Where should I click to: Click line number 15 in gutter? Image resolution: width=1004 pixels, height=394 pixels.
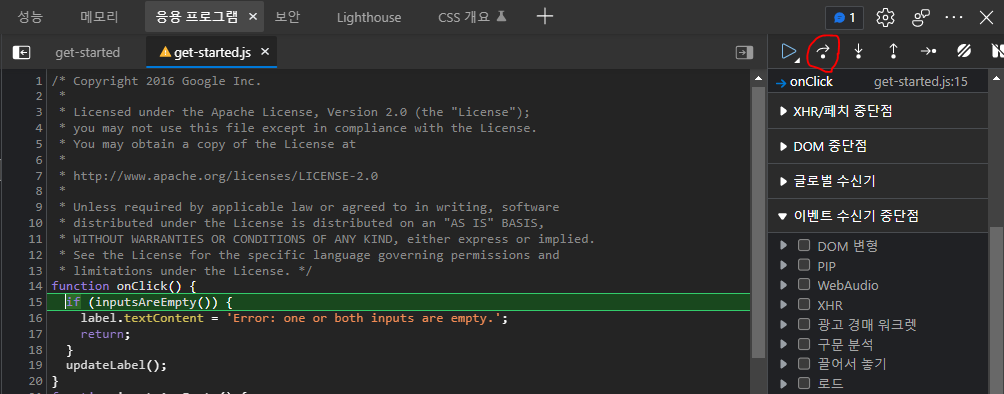click(x=35, y=302)
